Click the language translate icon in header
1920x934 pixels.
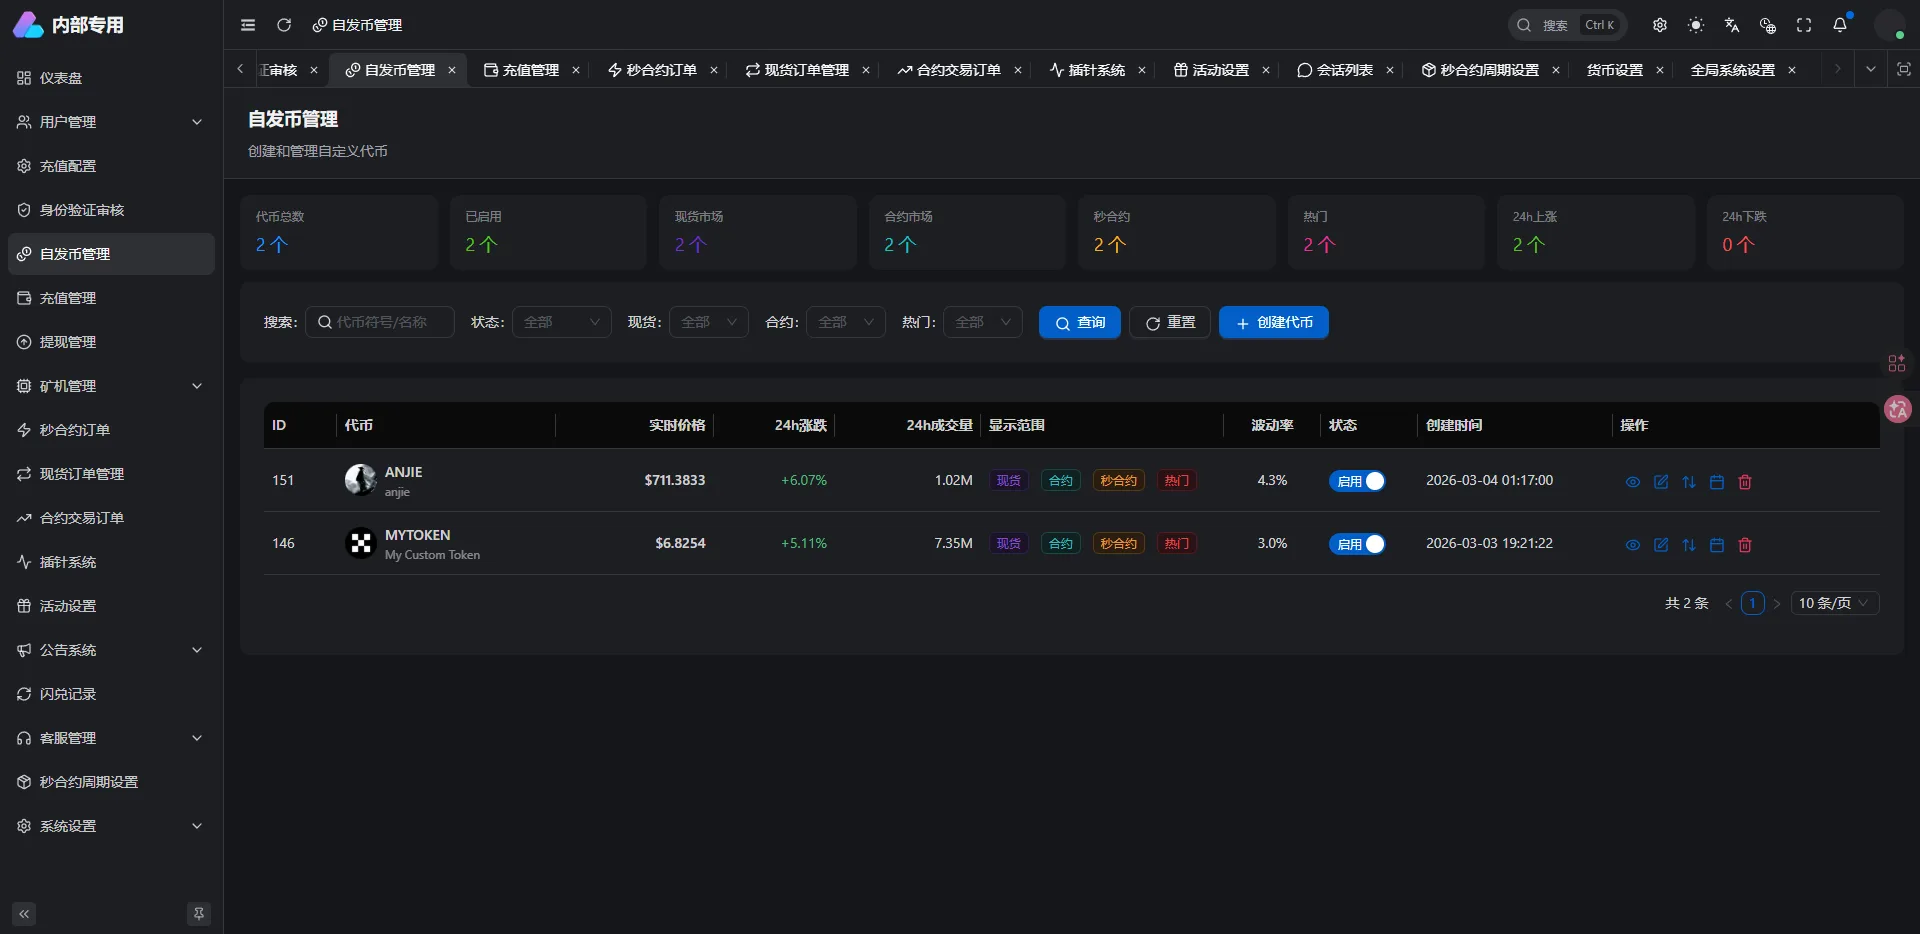click(x=1732, y=25)
